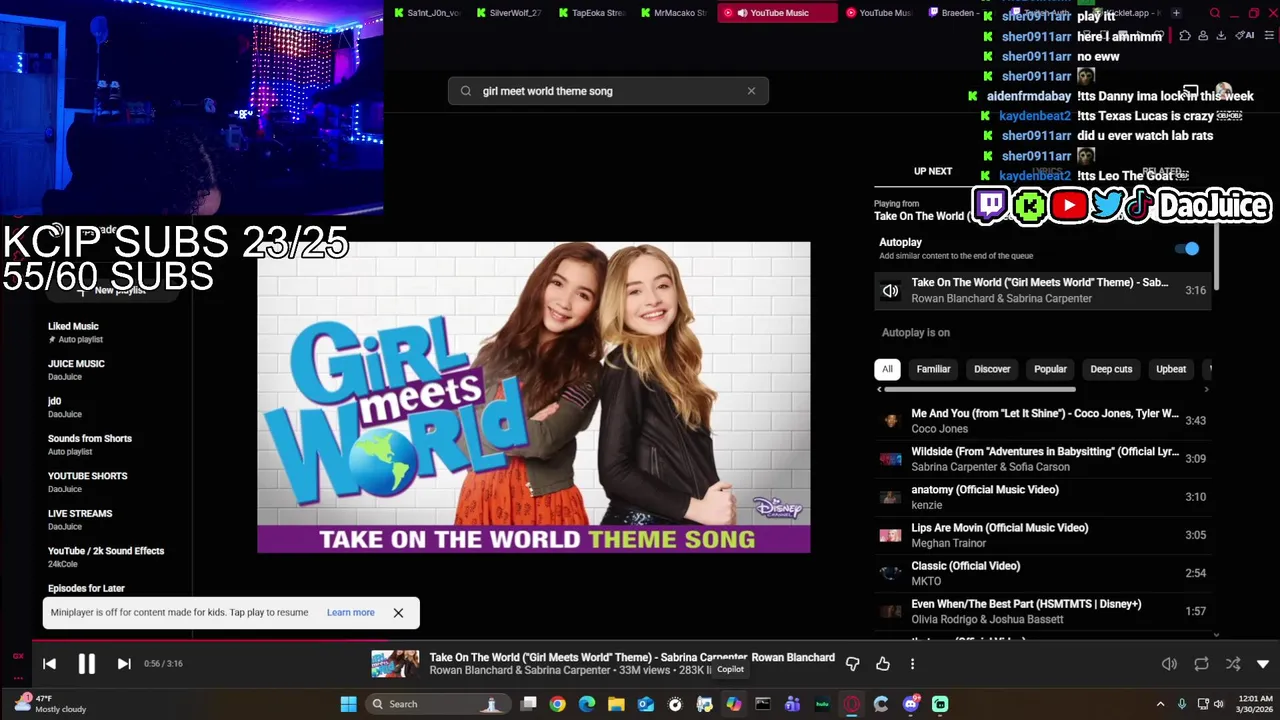Select the Upbeat filter chip
This screenshot has height=720, width=1280.
[1171, 369]
